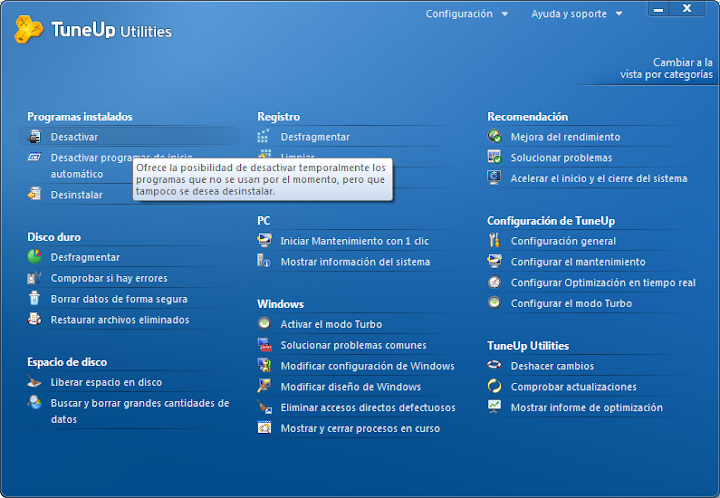720x498 pixels.
Task: Open Acelerar el inicio y el cierre
Action: coord(599,178)
